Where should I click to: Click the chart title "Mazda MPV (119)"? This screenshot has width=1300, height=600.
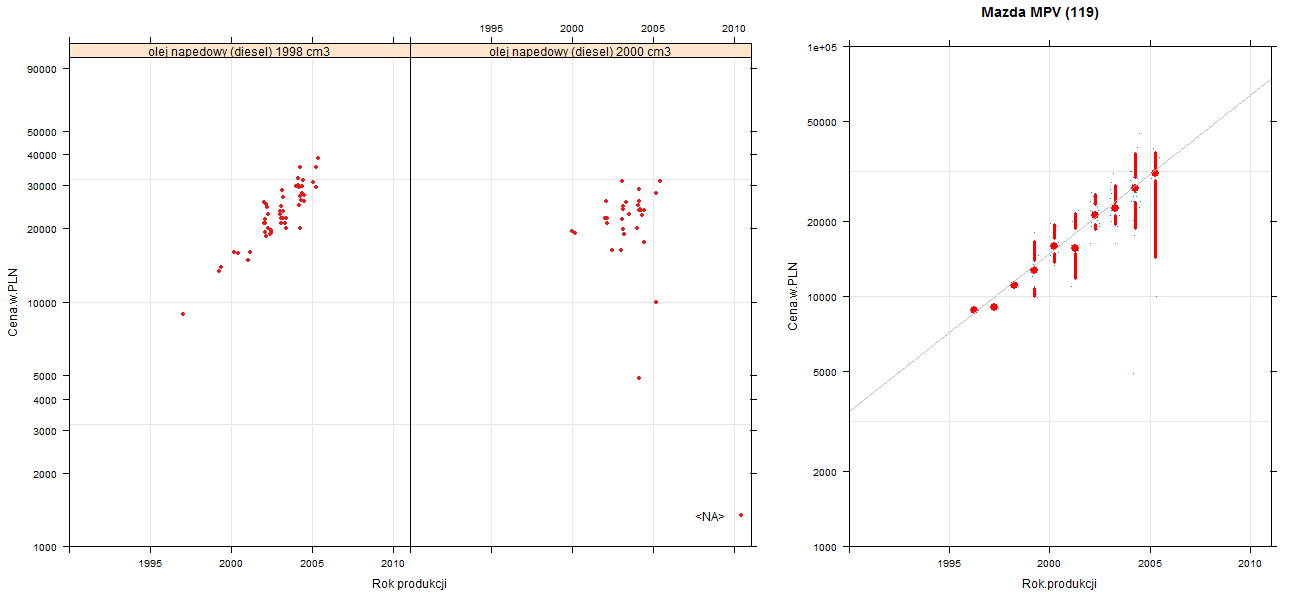[x=1040, y=13]
